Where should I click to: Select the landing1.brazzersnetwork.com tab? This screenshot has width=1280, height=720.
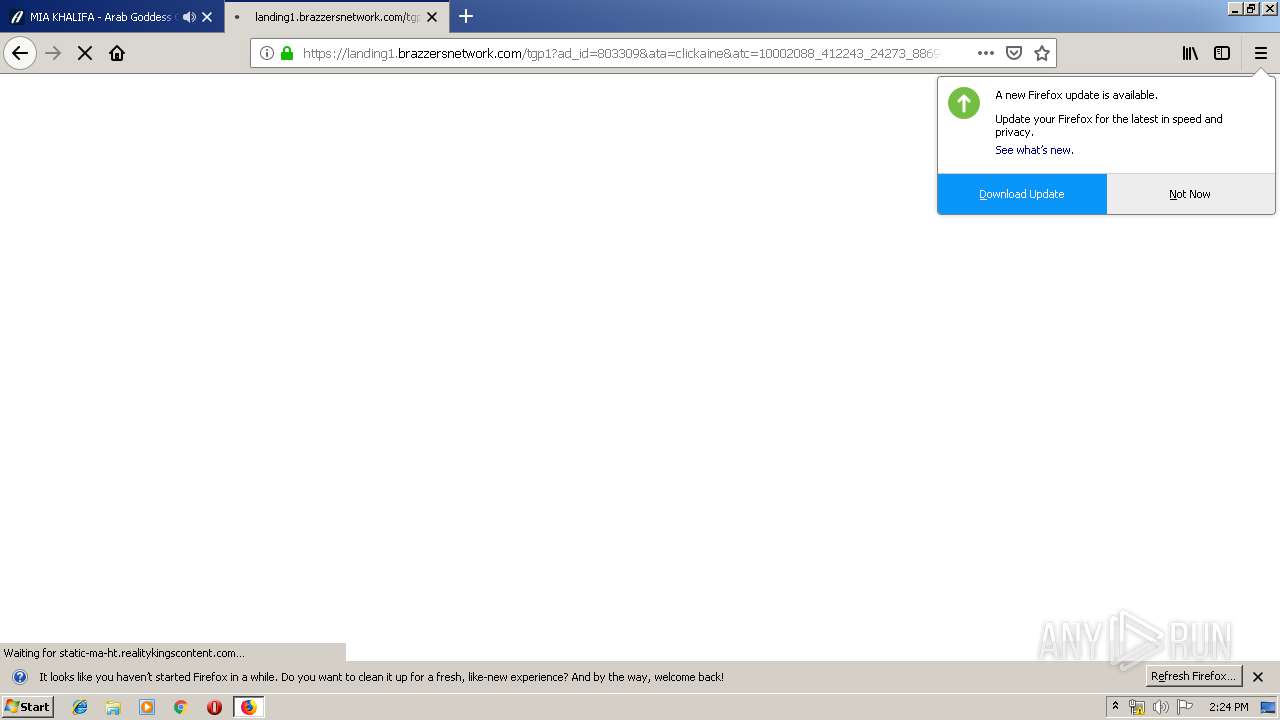tap(337, 17)
